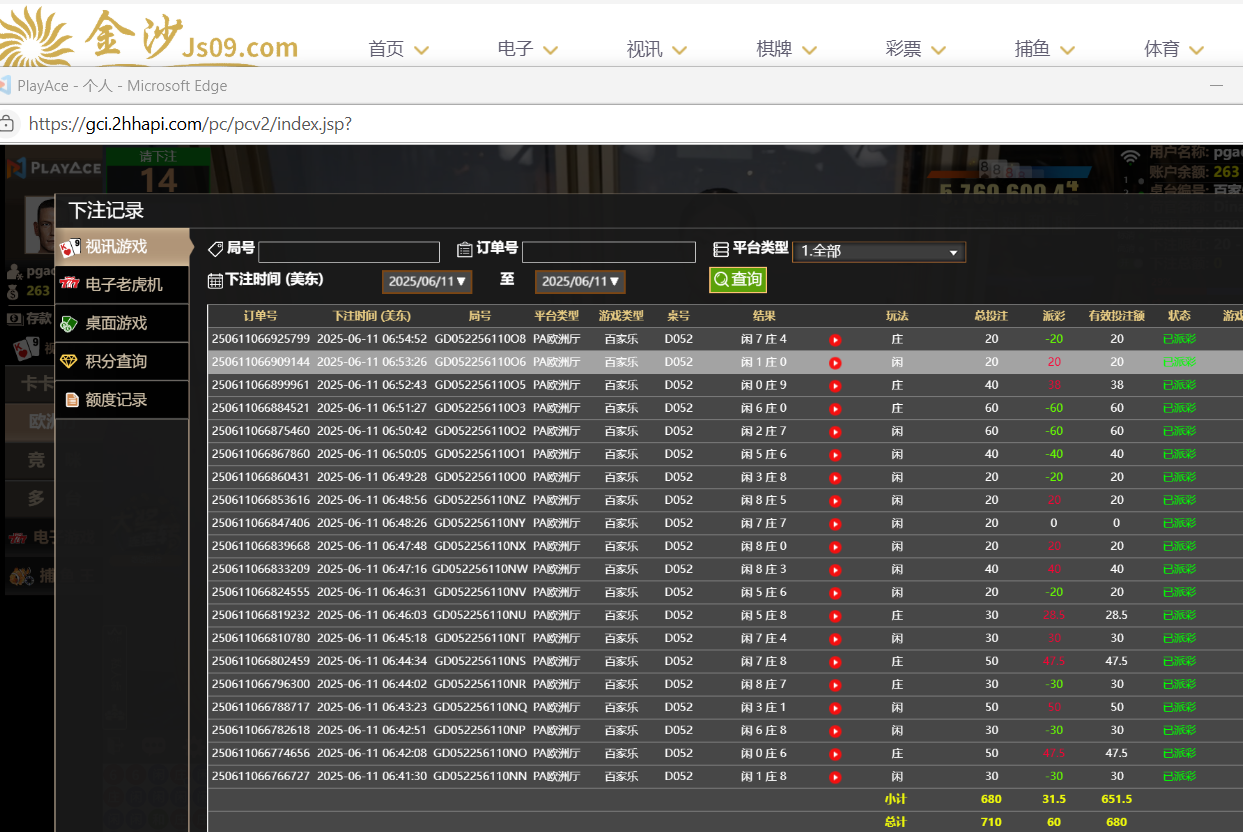Open 积分查询 points lookup
The height and width of the screenshot is (832, 1243).
click(122, 361)
